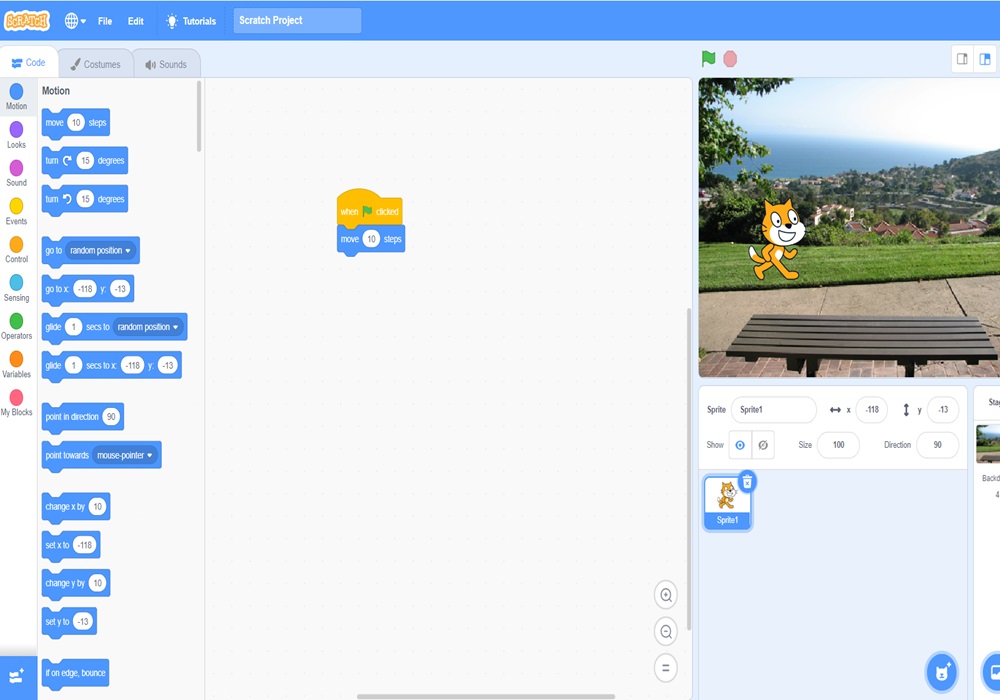The height and width of the screenshot is (700, 1000).
Task: Open random position dropdown in glide block
Action: click(149, 327)
